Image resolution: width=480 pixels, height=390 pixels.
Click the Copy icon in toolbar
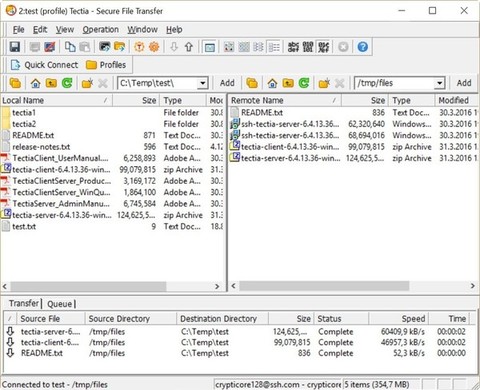[x=70, y=47]
